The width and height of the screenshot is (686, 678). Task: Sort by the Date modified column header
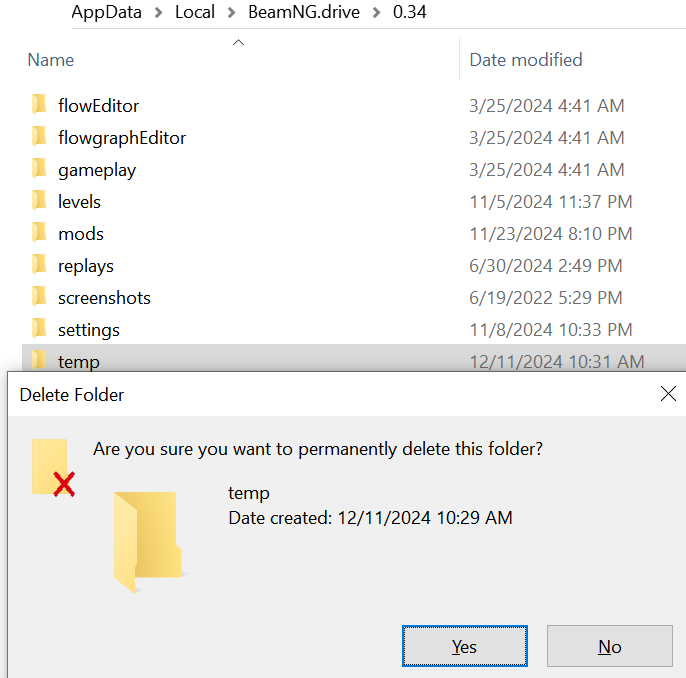[525, 60]
